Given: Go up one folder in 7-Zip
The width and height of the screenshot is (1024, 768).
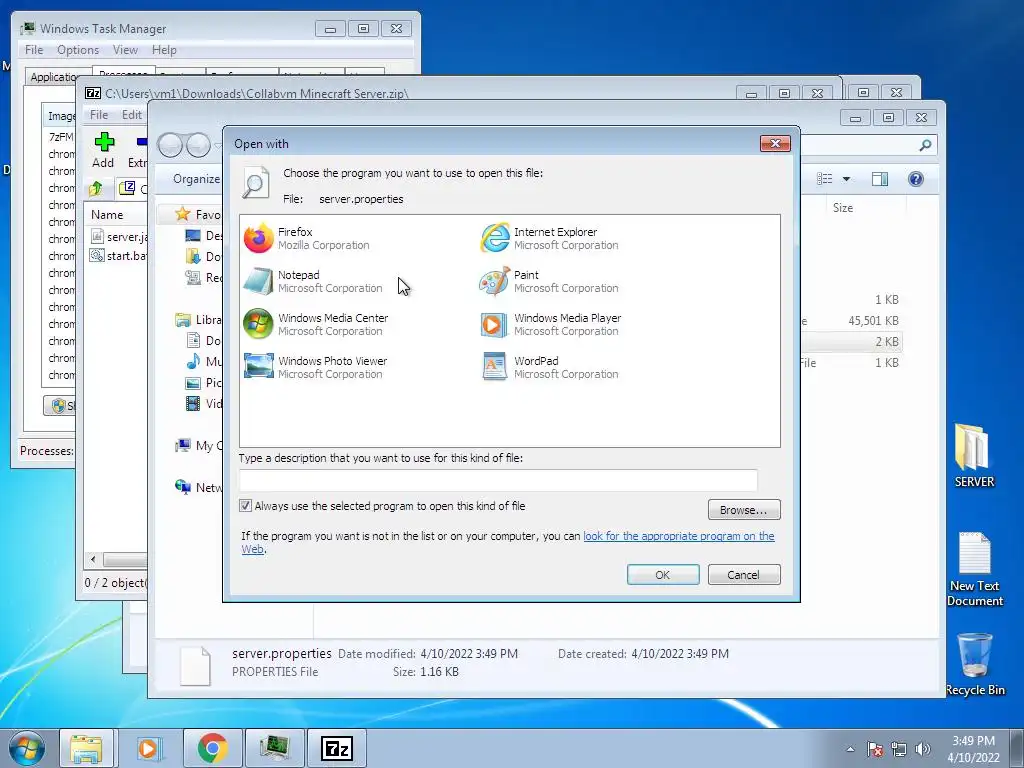Looking at the screenshot, I should tap(96, 189).
